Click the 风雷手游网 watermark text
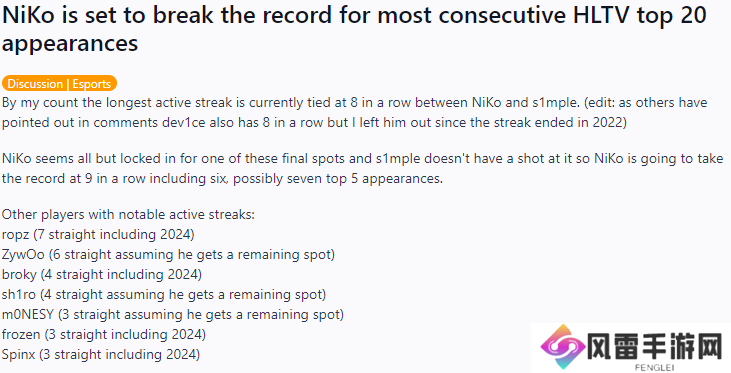This screenshot has width=731, height=373. (654, 346)
